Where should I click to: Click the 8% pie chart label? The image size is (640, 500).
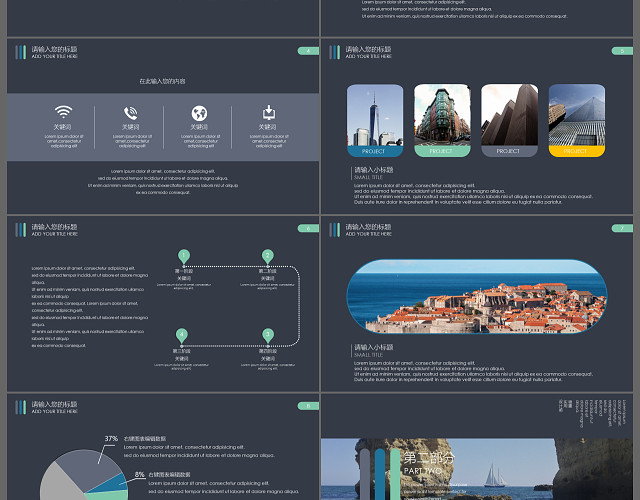[x=140, y=475]
